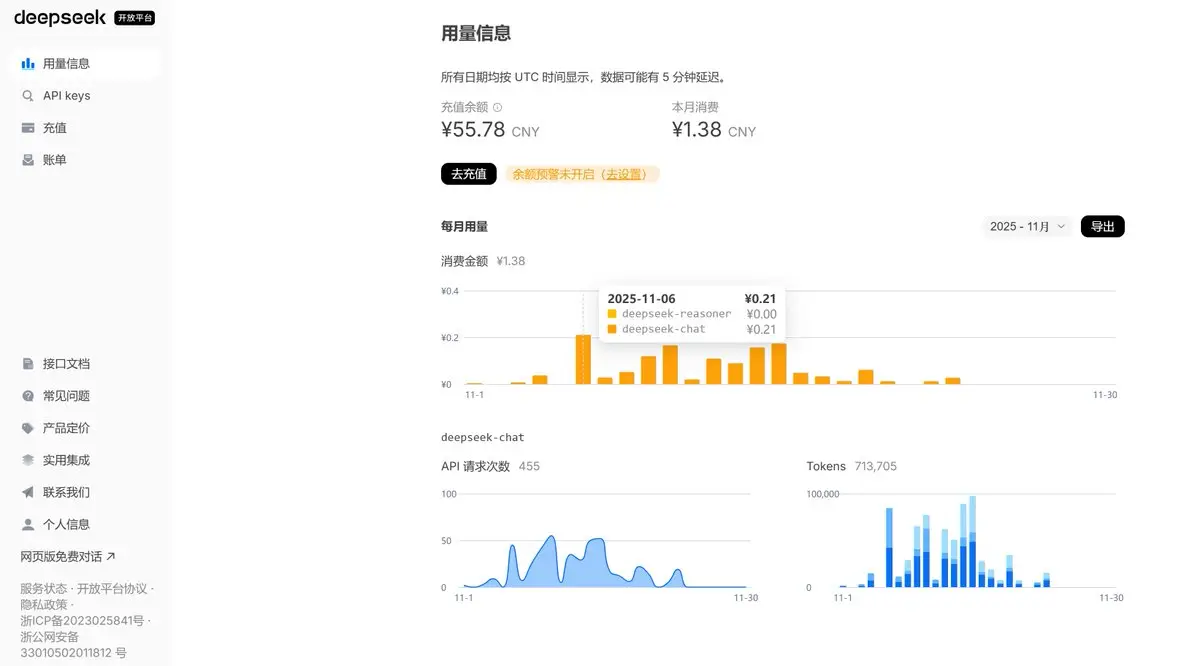Click the deepseek-reasoner legend swatch in tooltip
Image resolution: width=1200 pixels, height=666 pixels.
click(x=612, y=314)
